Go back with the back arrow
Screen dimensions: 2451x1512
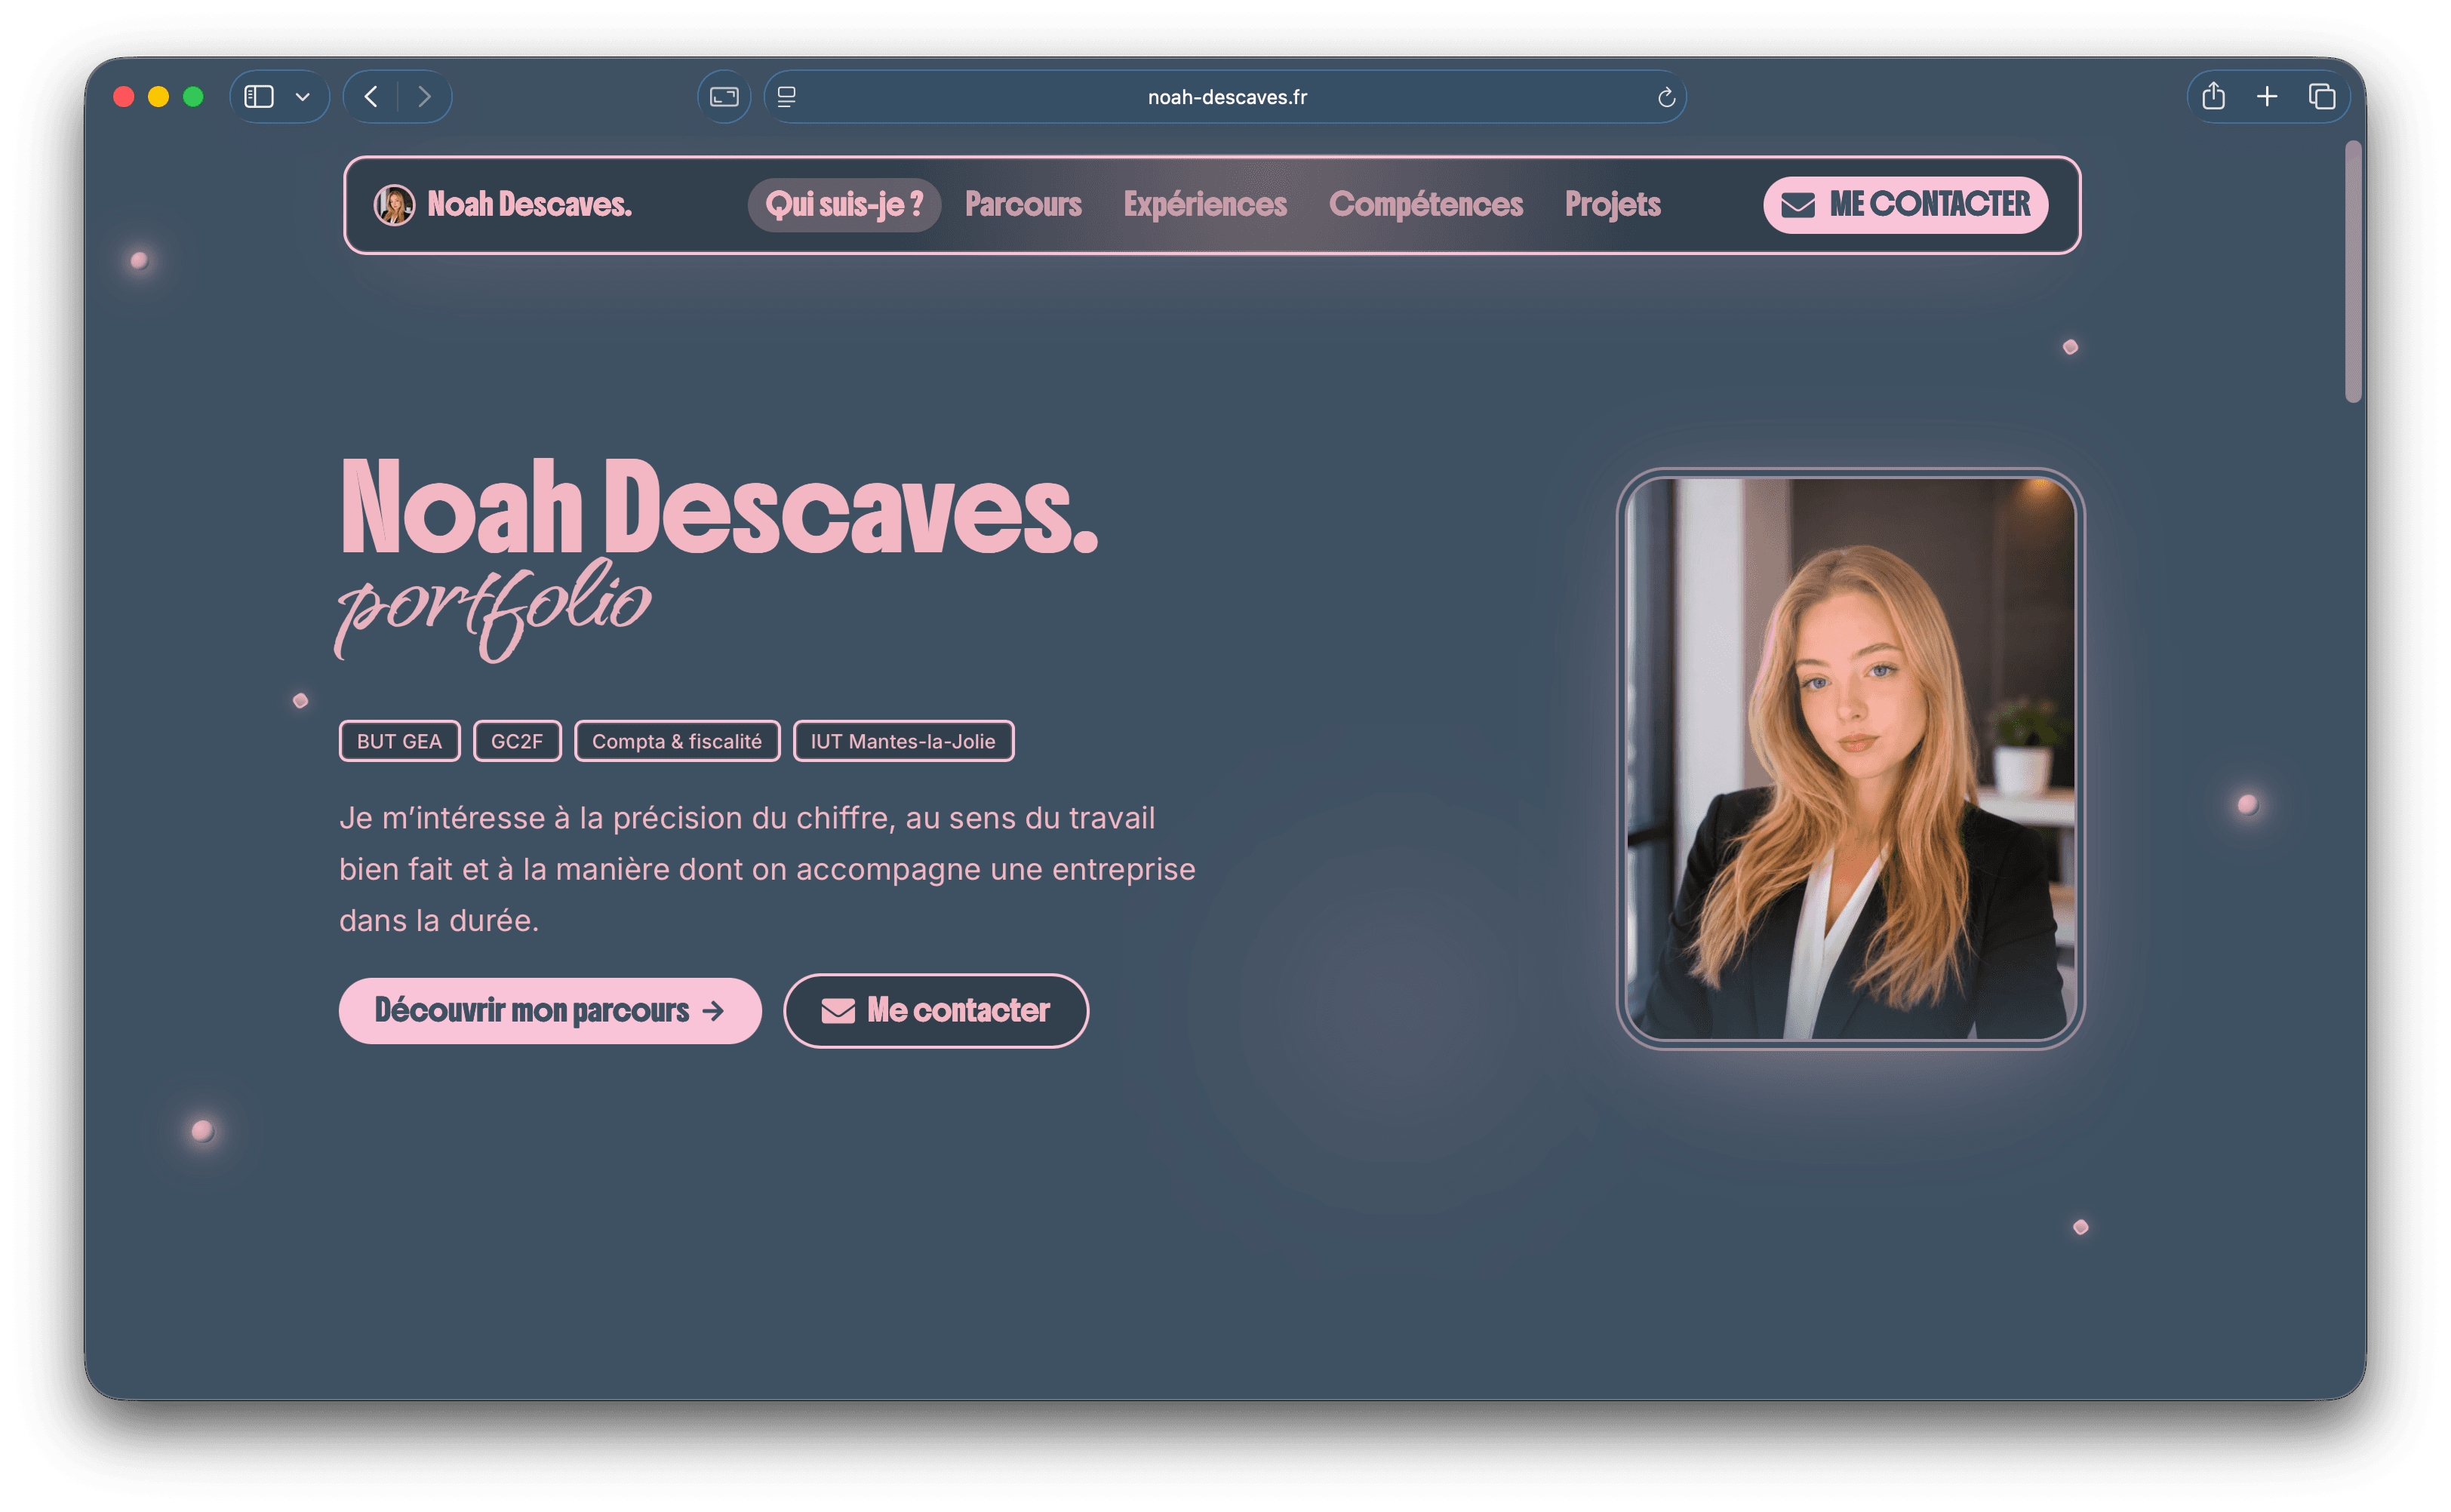(x=371, y=97)
